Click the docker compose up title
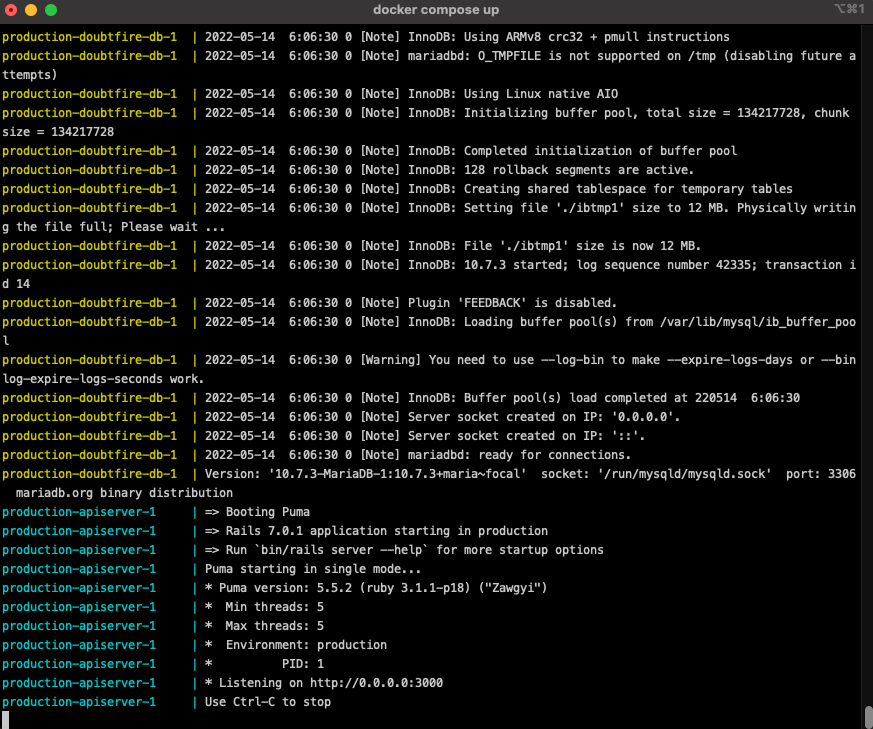The height and width of the screenshot is (729, 873). pos(436,10)
